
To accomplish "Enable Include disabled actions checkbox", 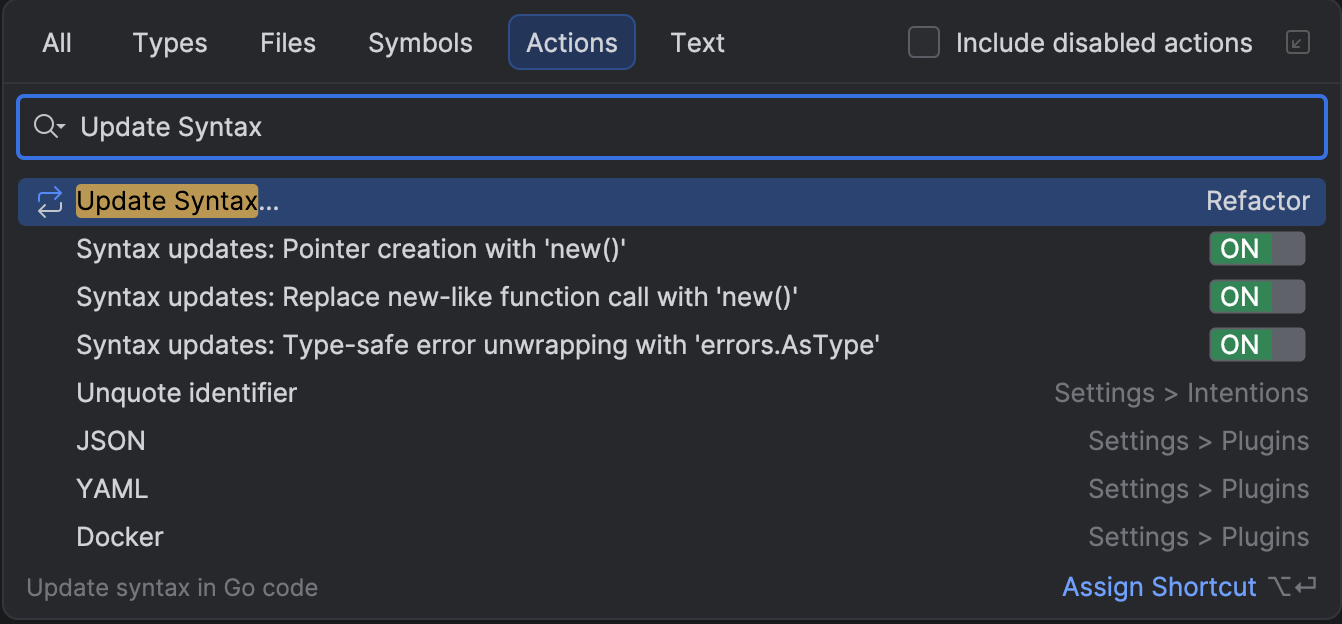I will (924, 43).
